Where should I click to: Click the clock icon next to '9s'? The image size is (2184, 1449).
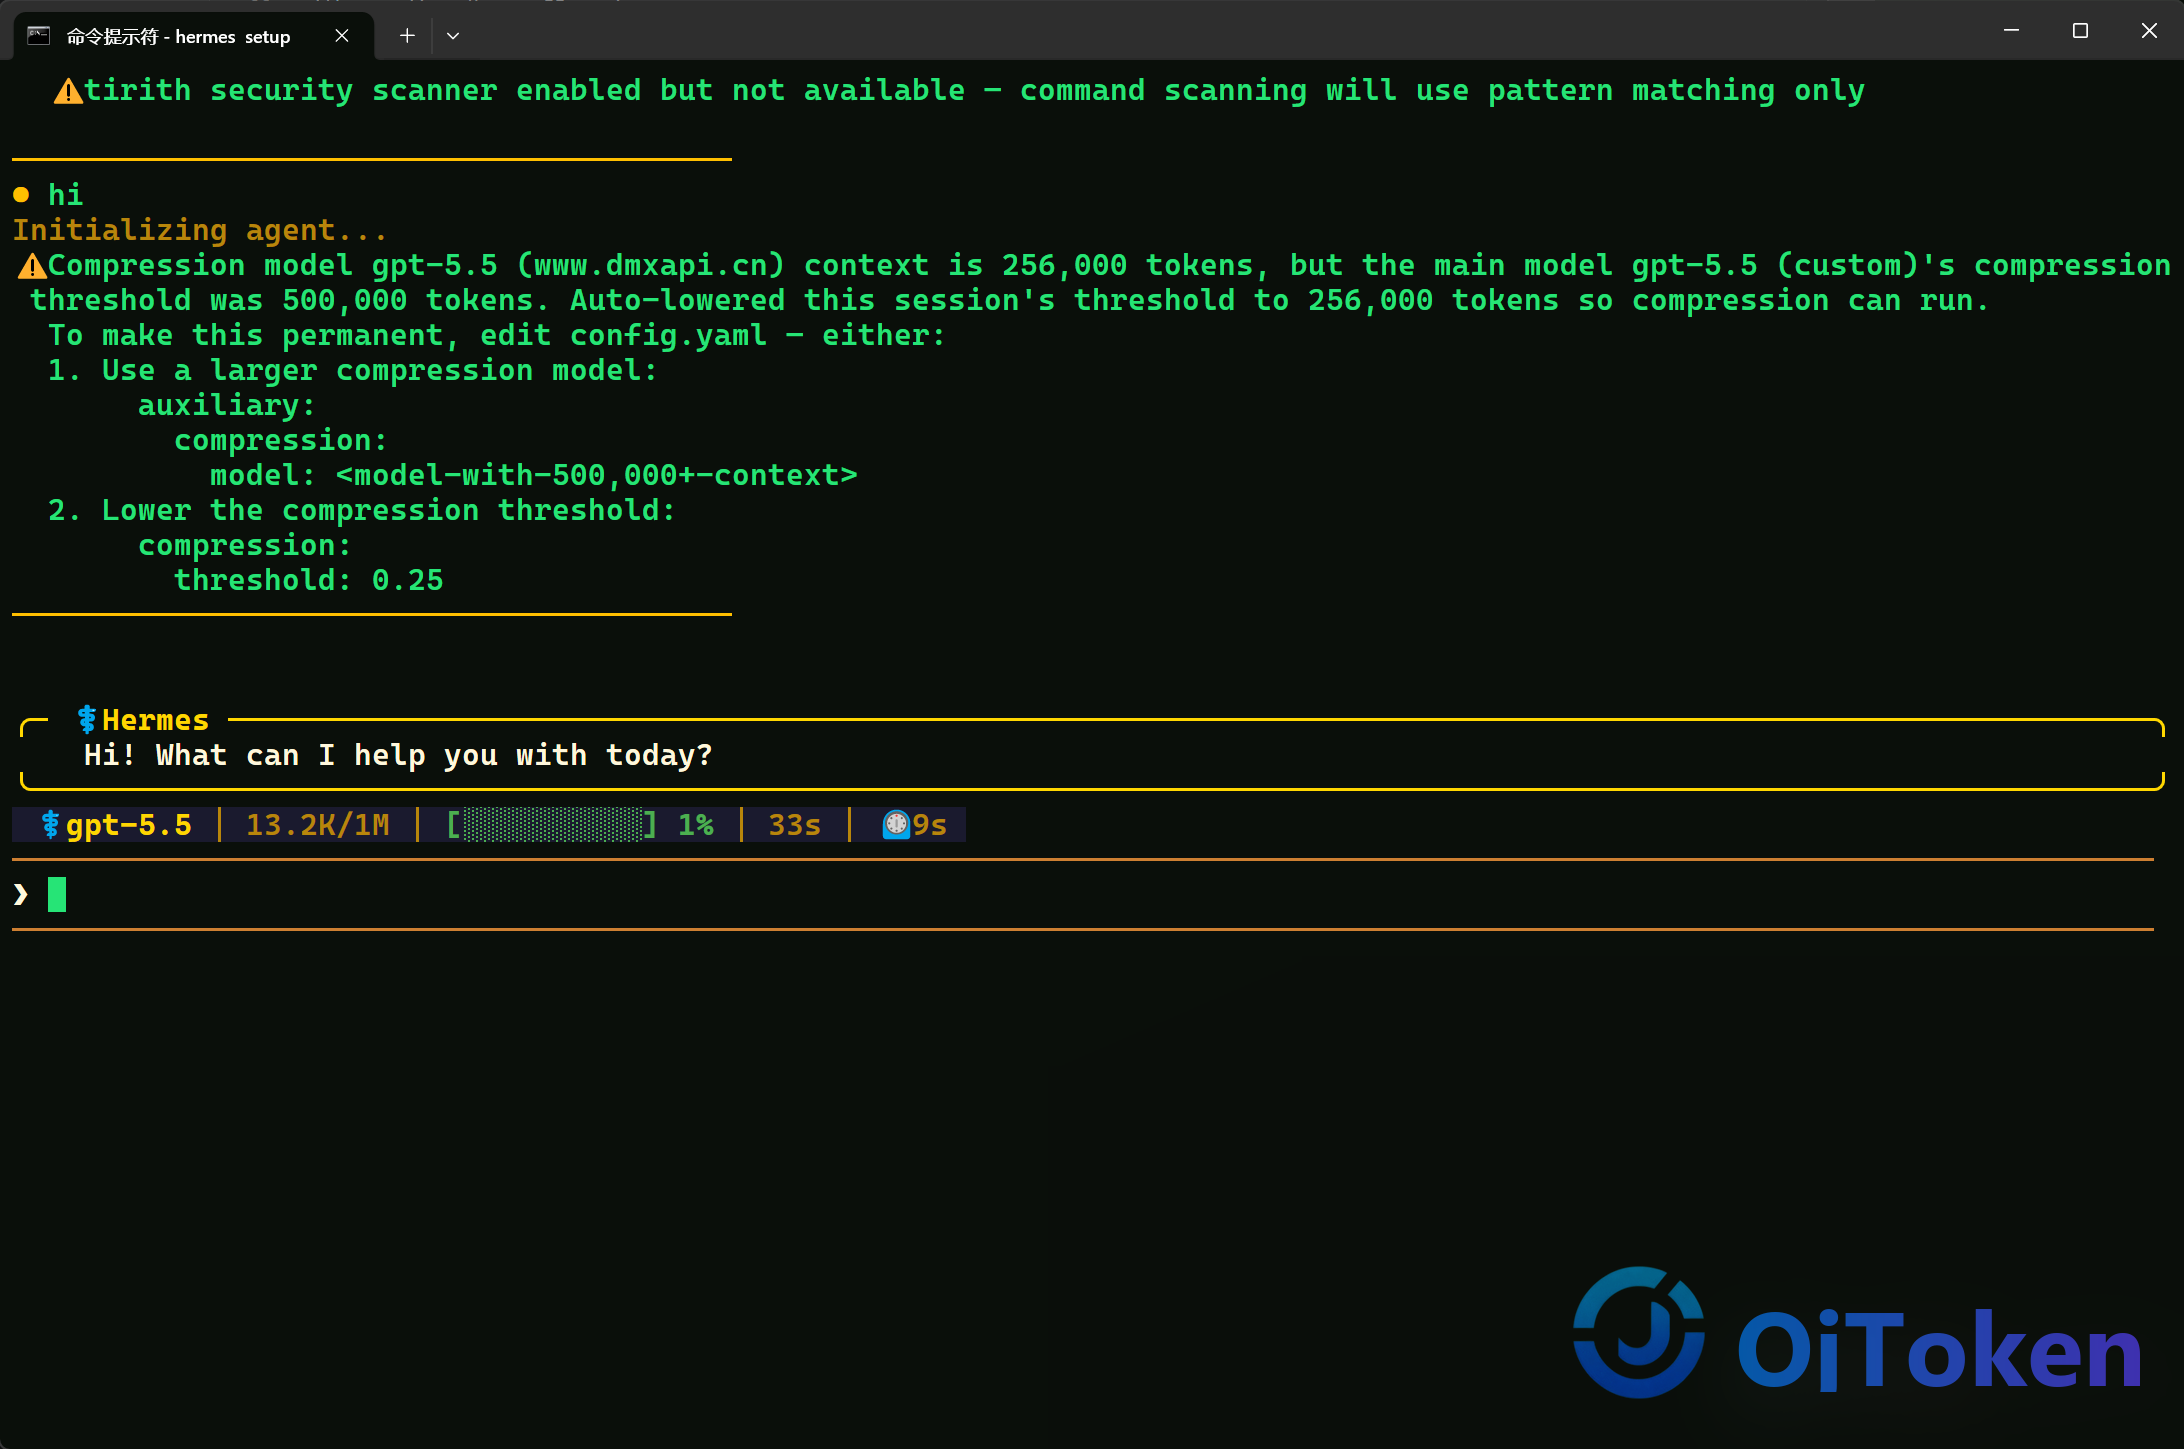[x=896, y=825]
